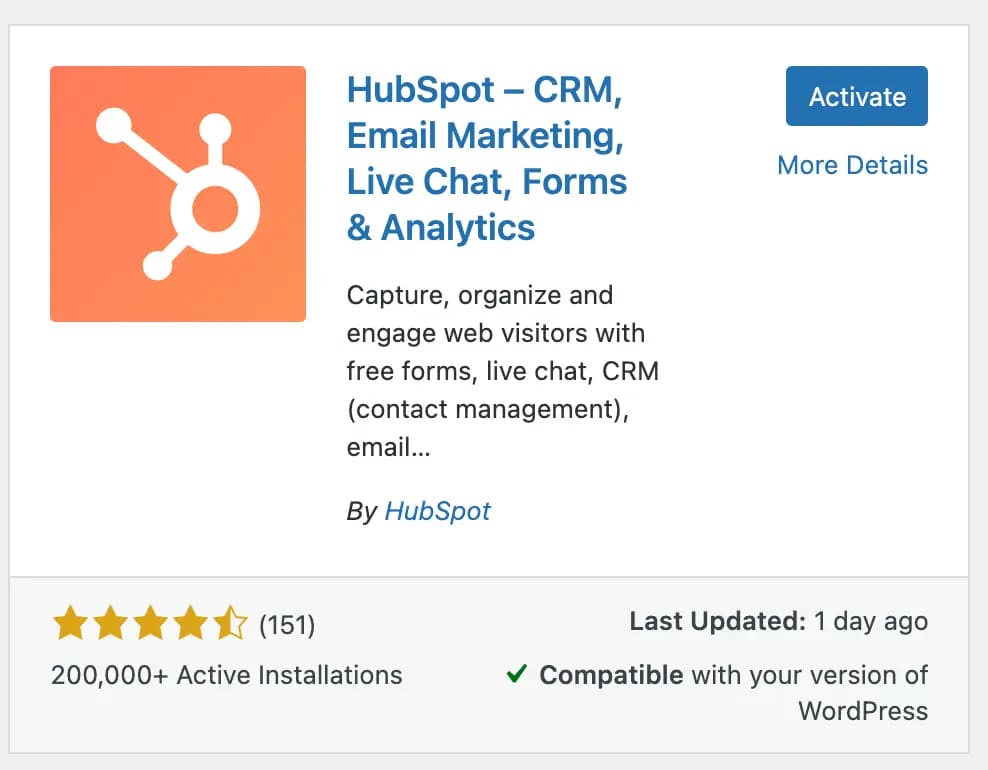The width and height of the screenshot is (988, 770).
Task: Click the orange plugin thumbnail square
Action: point(177,192)
